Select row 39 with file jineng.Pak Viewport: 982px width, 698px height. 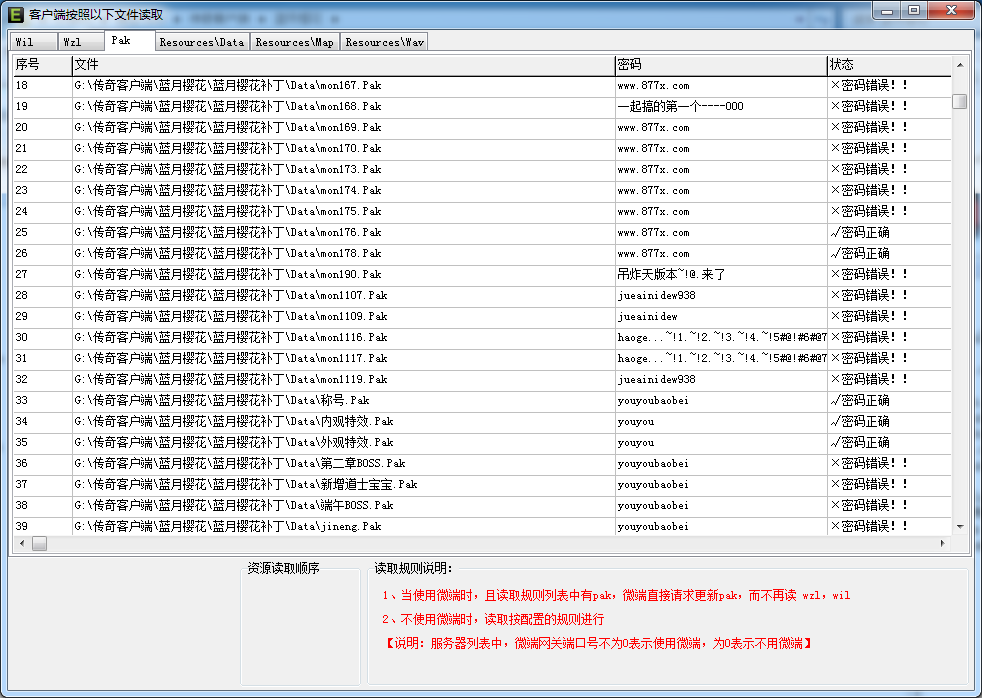(x=228, y=526)
